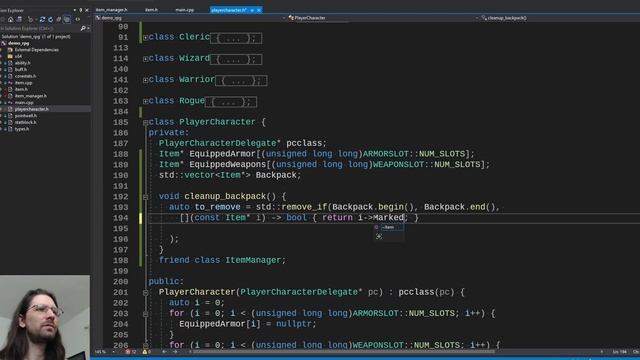Expand the collapsed class Warrior region
The height and width of the screenshot is (360, 640).
coord(145,80)
